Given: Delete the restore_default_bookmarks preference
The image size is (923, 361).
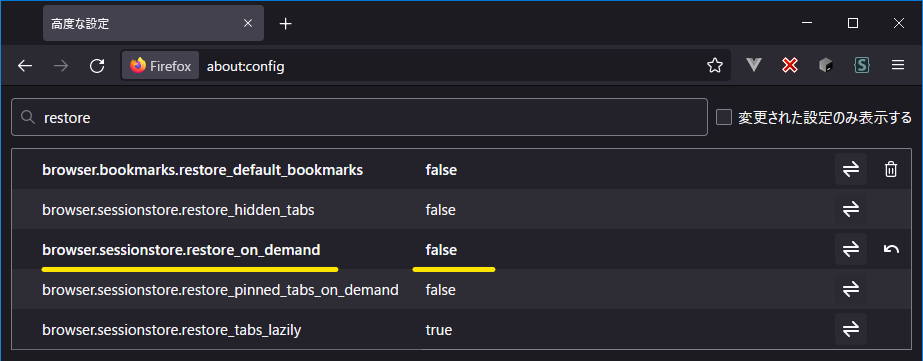Looking at the screenshot, I should (891, 170).
